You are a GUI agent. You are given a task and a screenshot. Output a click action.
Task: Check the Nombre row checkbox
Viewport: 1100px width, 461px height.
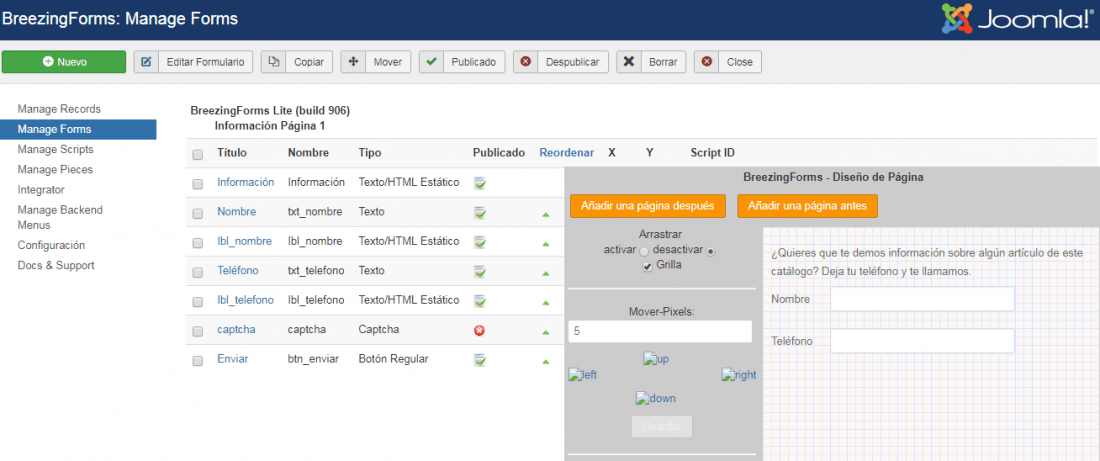(x=198, y=213)
